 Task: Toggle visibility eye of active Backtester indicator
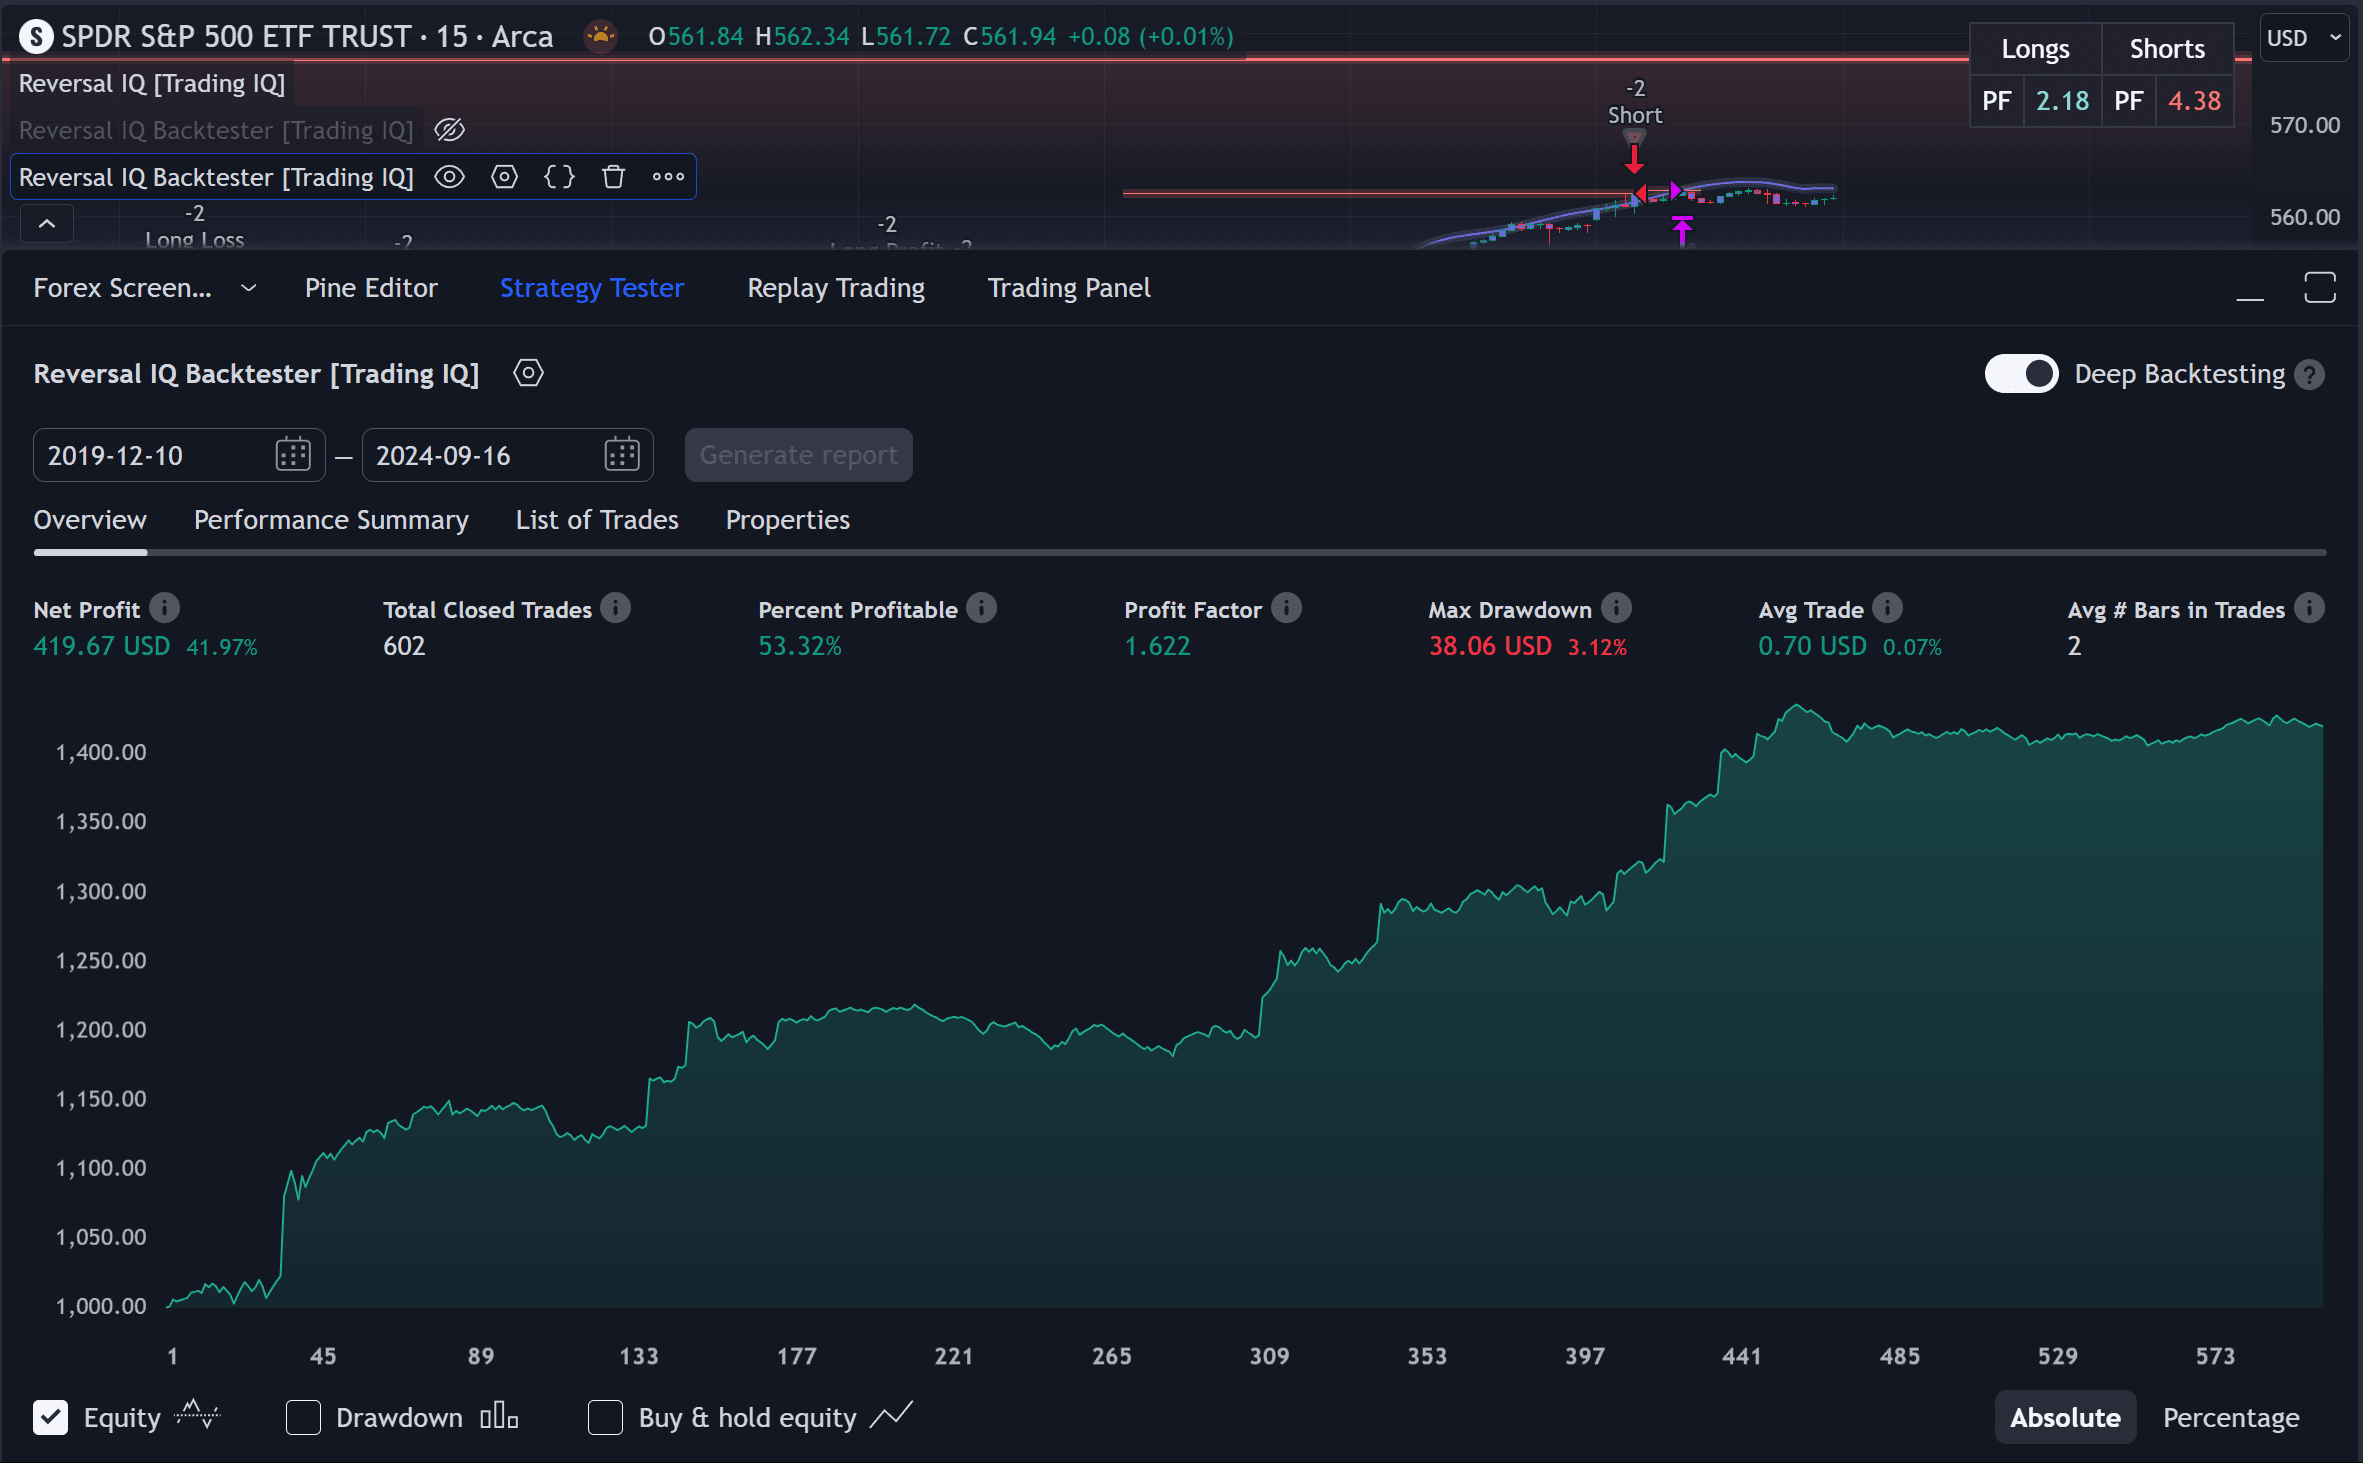(450, 177)
